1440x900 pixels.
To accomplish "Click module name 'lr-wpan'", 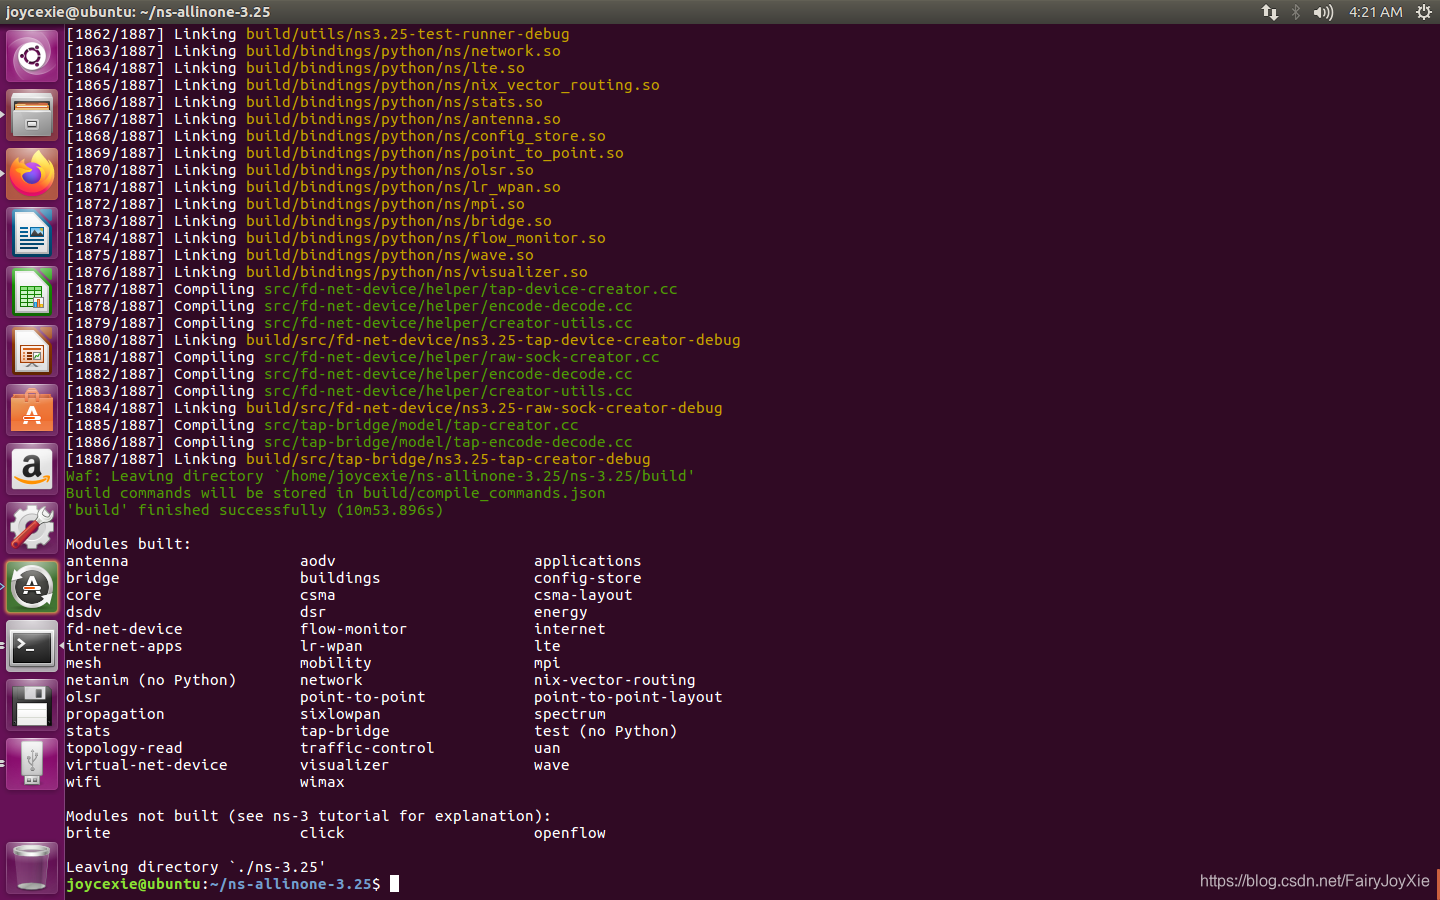I will pos(331,646).
